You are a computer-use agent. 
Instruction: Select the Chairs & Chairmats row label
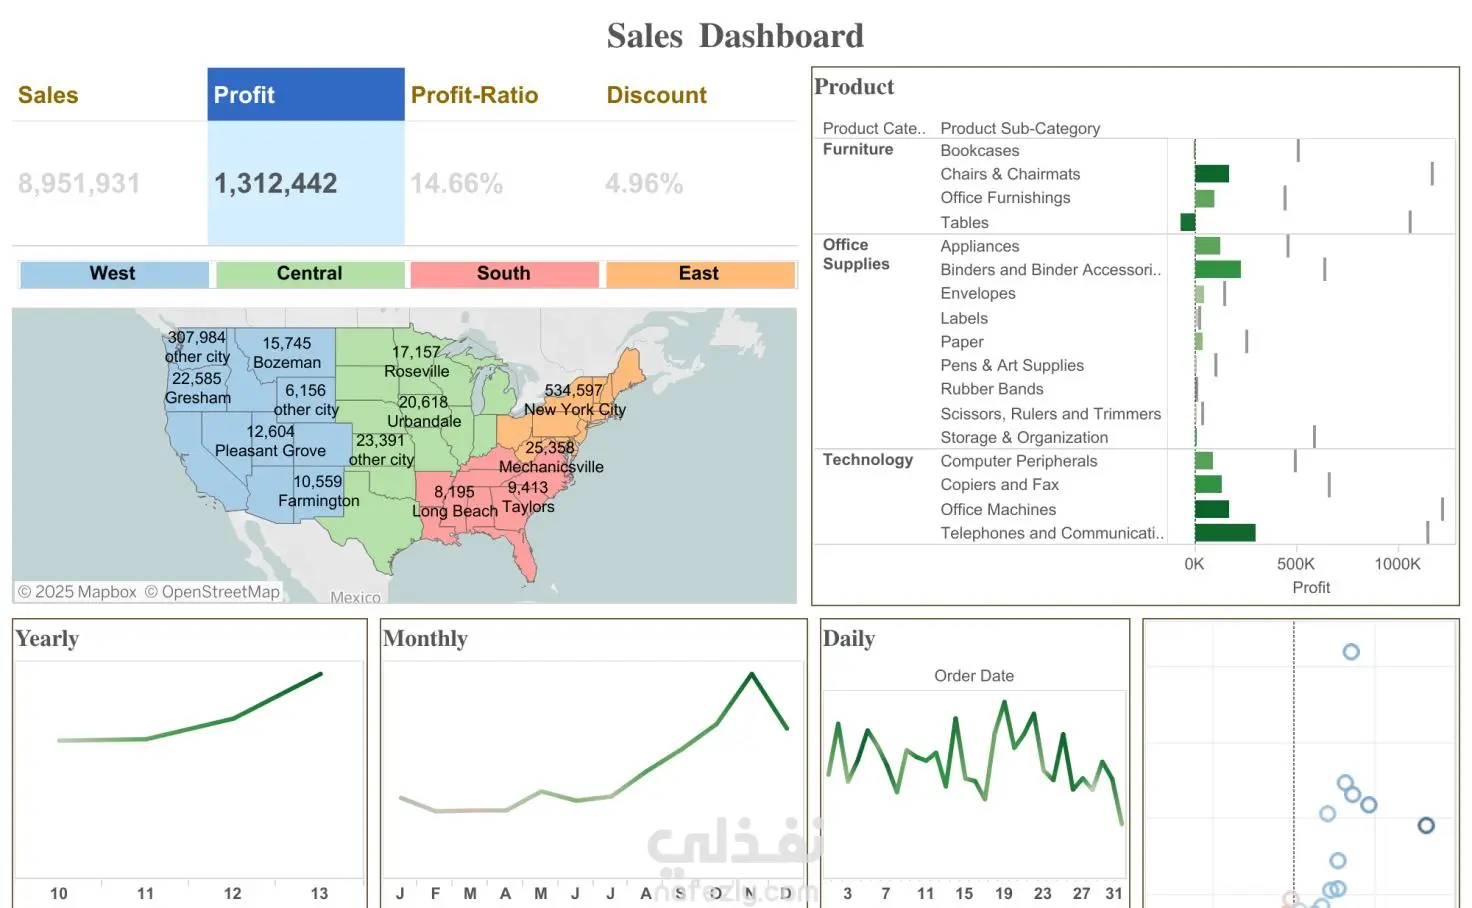[x=1010, y=174]
